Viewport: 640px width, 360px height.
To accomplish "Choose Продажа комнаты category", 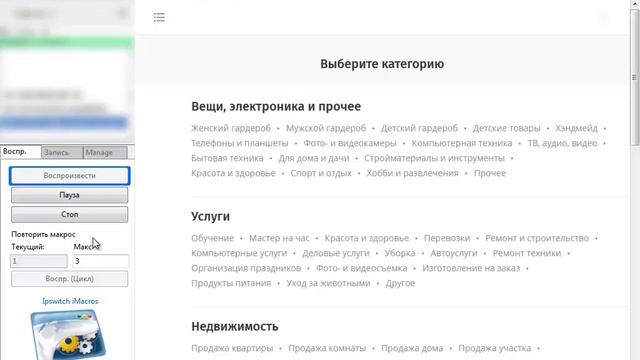I will coord(327,348).
